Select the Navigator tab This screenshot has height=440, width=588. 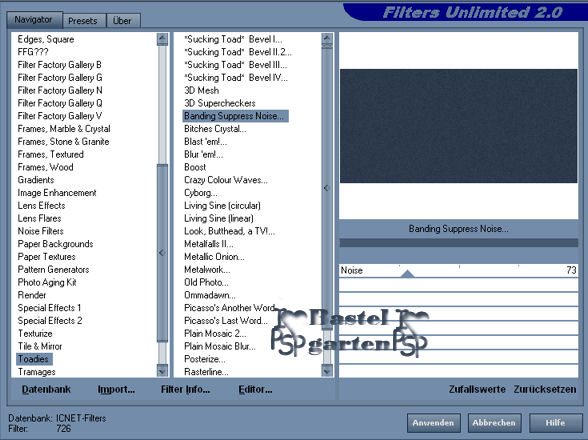coord(33,20)
